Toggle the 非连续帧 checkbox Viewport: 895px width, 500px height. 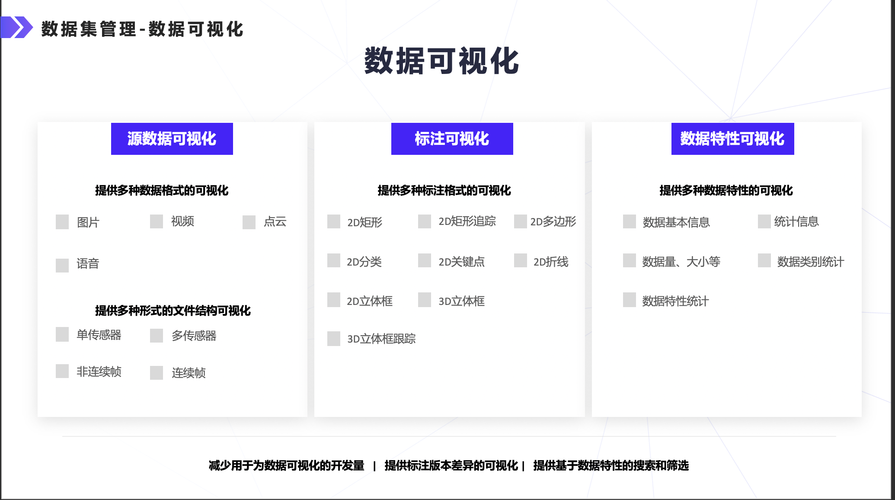tap(62, 372)
